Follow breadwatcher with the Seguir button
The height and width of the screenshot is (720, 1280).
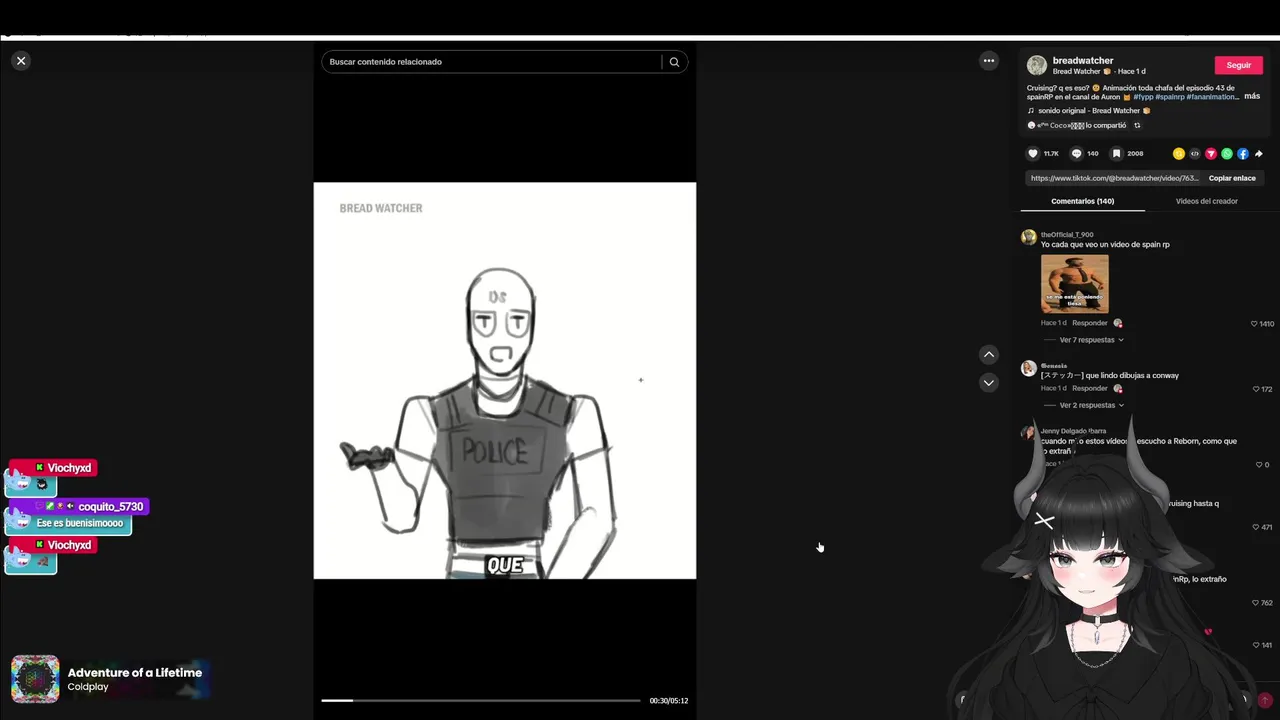[1238, 65]
